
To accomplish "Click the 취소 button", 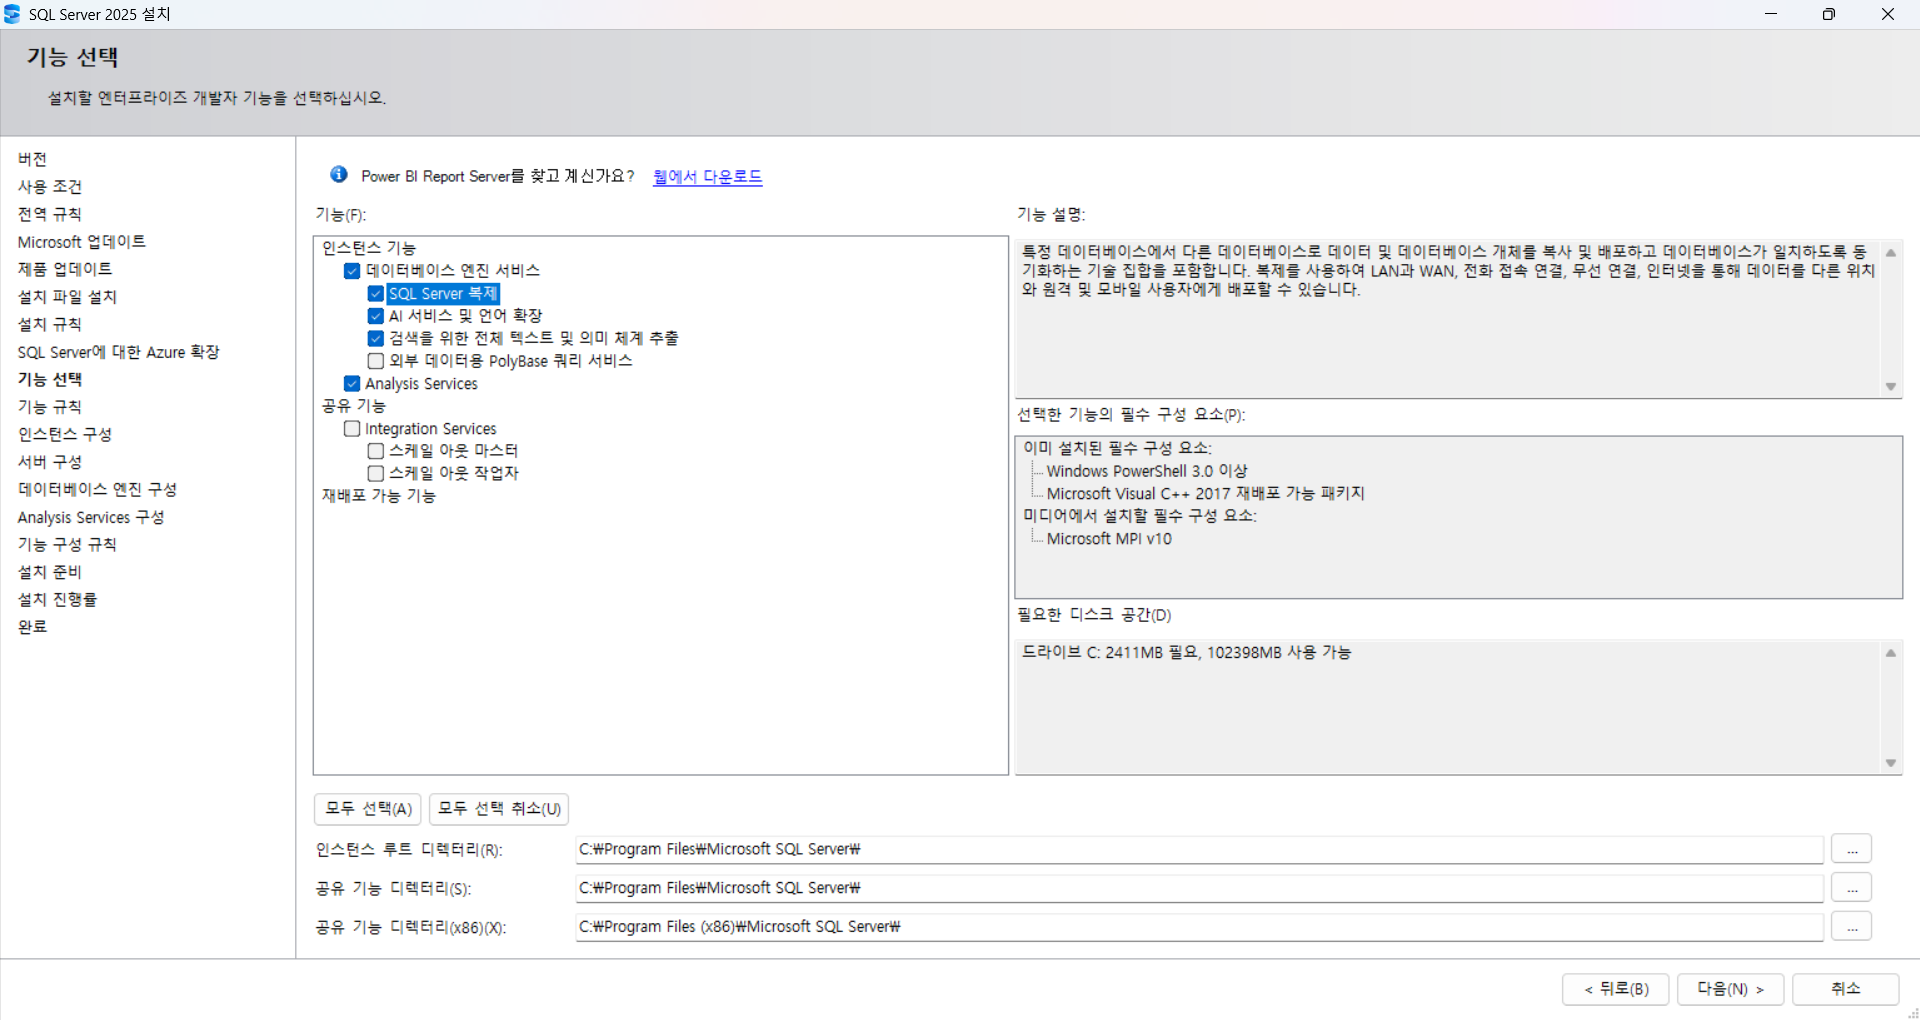I will tap(1846, 989).
